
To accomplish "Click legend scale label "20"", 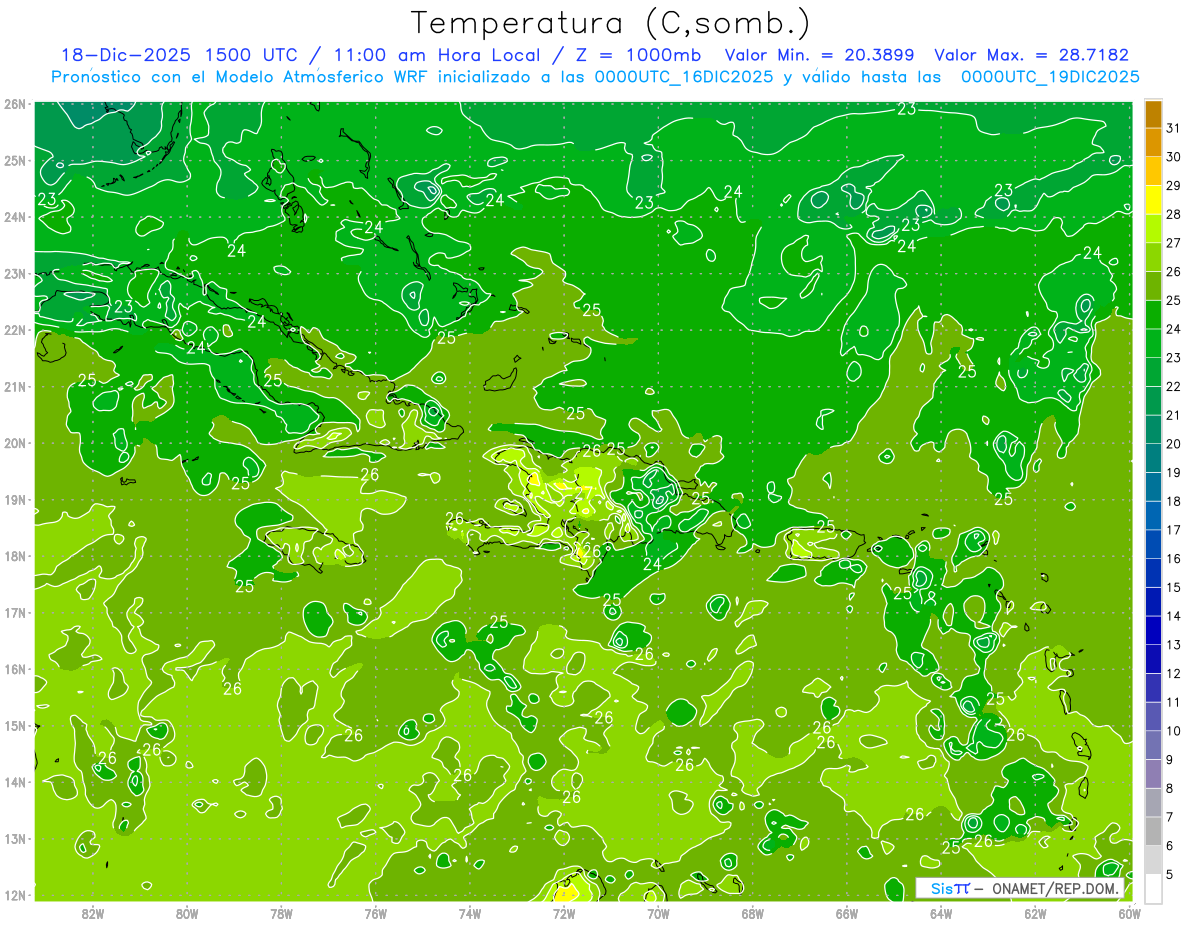I will point(1173,443).
